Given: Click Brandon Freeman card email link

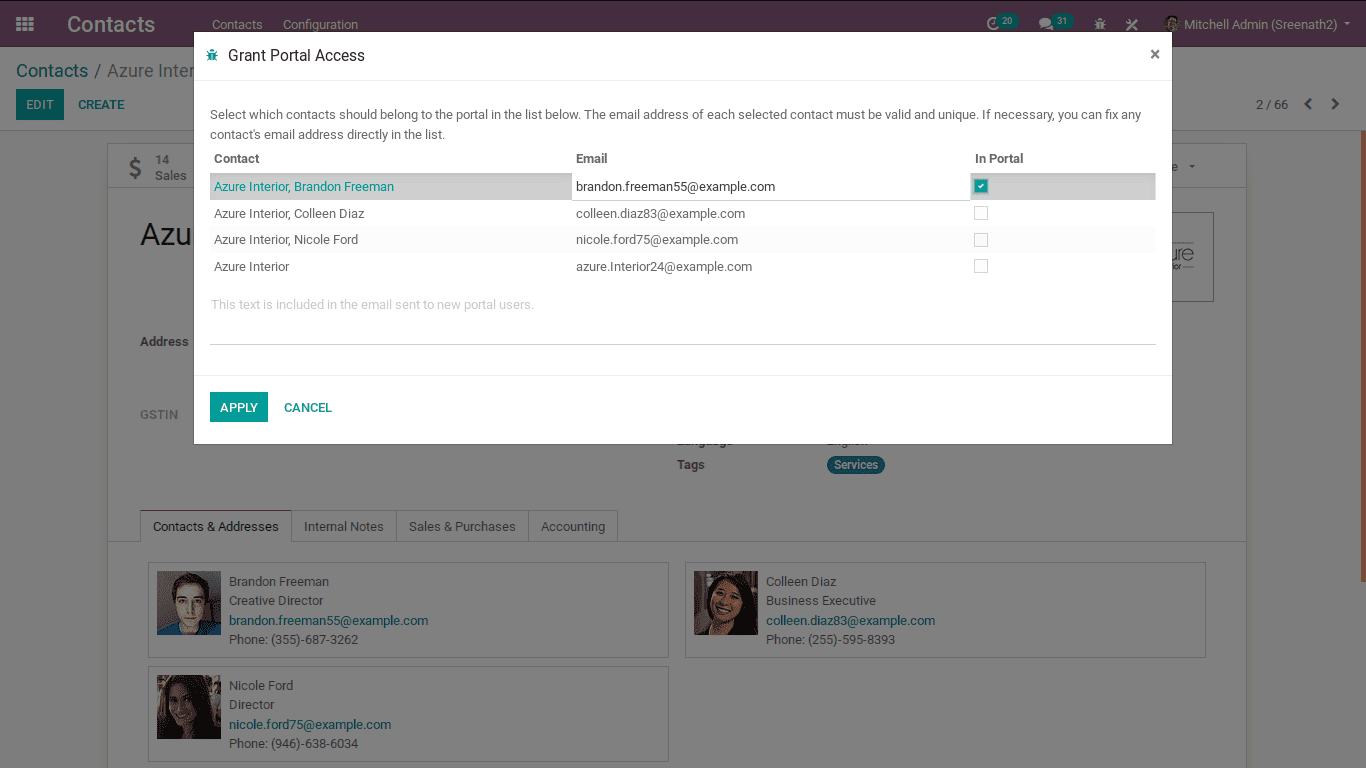Looking at the screenshot, I should (x=328, y=620).
